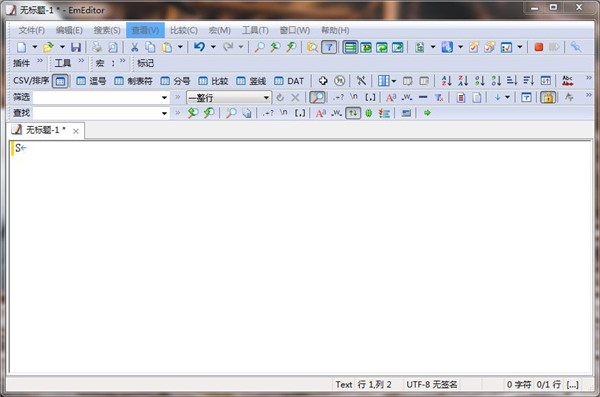Screen dimensions: 600x397
Task: Click the green arrow icon ending the find bar
Action: coord(427,113)
